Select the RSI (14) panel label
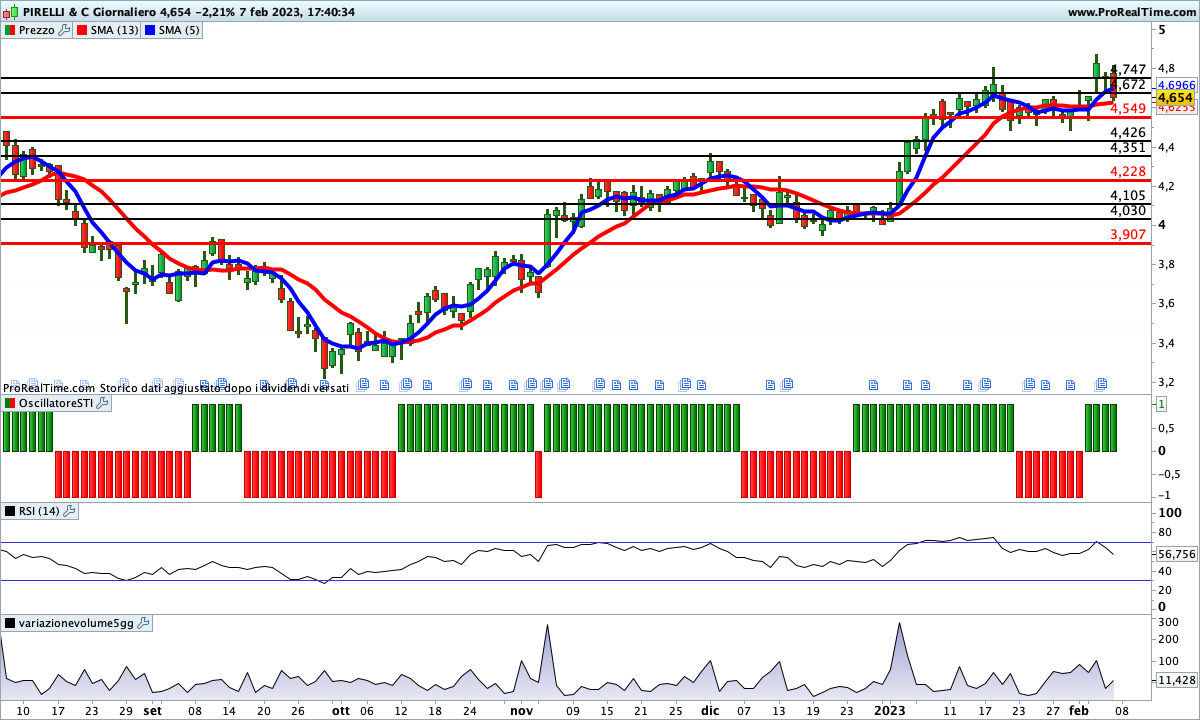This screenshot has width=1200, height=720. click(39, 511)
